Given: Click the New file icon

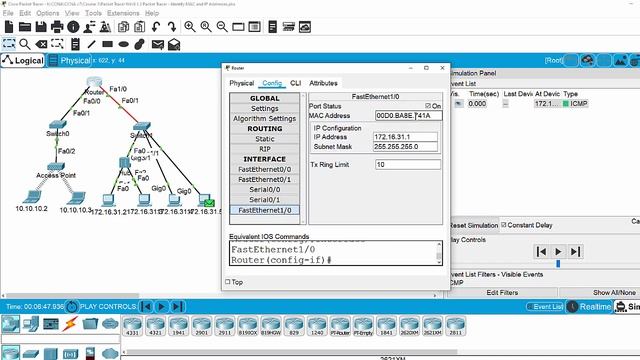Looking at the screenshot, I should tap(9, 27).
